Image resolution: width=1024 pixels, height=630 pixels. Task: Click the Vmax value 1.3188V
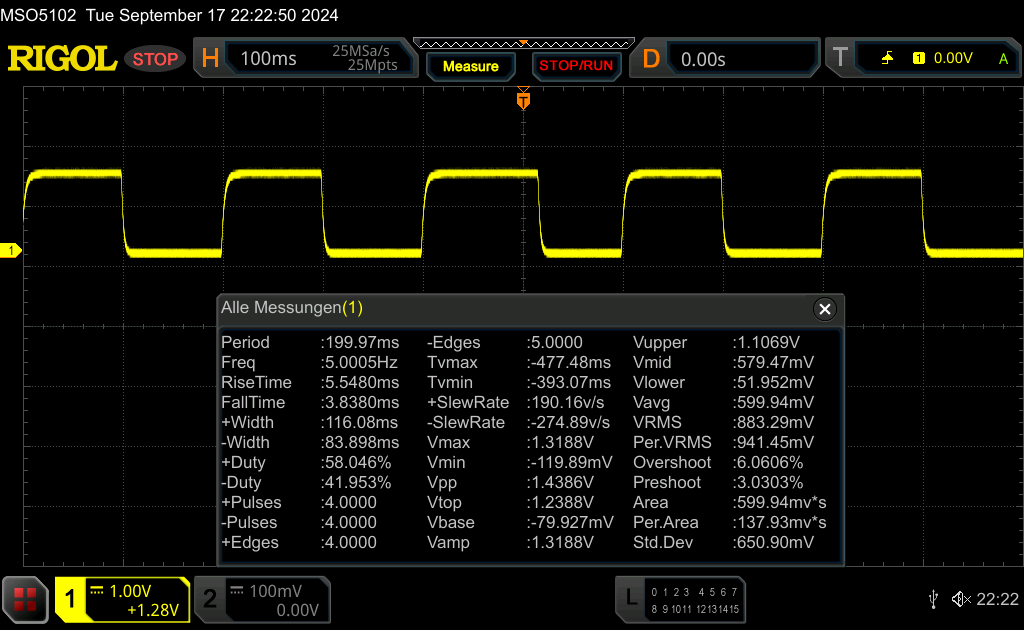(560, 442)
